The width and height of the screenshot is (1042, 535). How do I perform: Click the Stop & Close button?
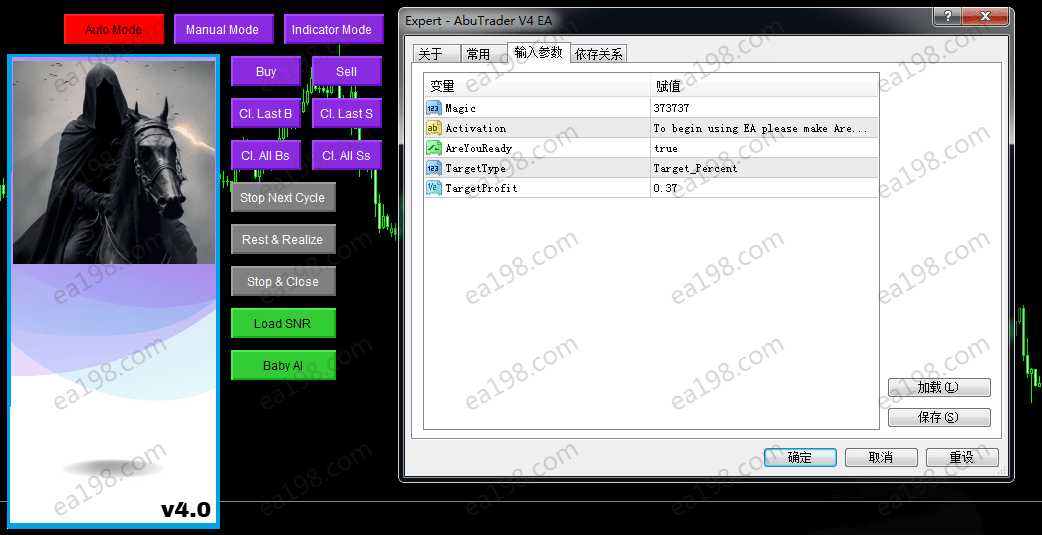point(283,282)
